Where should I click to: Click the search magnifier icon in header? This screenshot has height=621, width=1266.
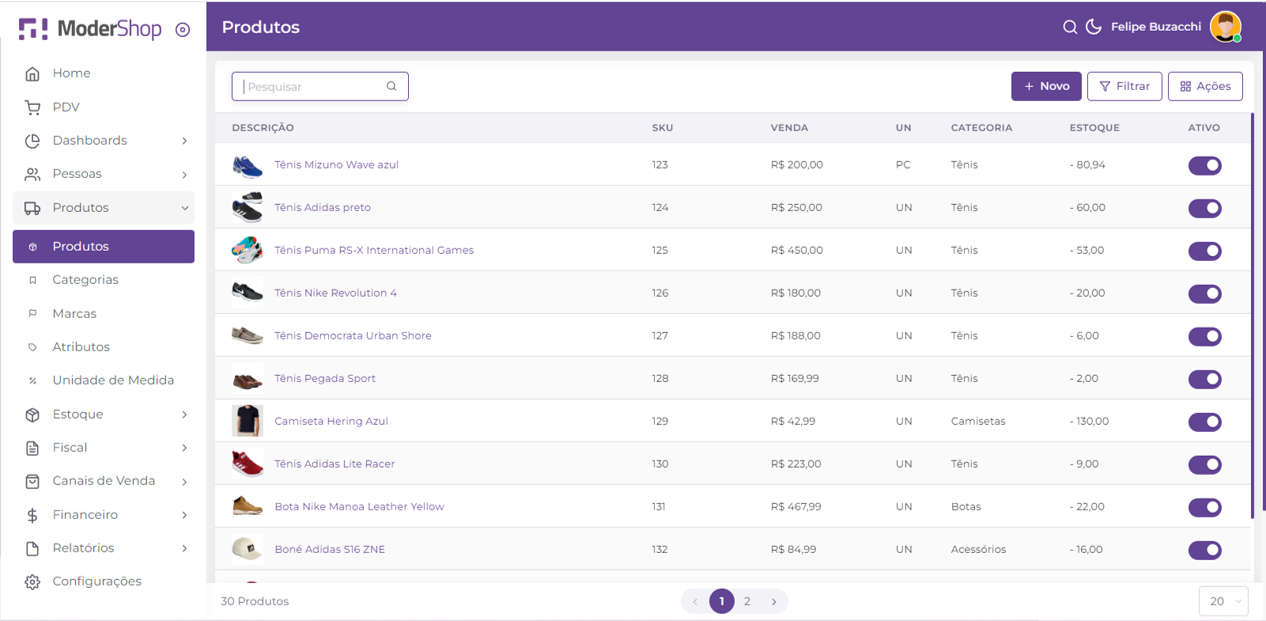coord(1070,27)
